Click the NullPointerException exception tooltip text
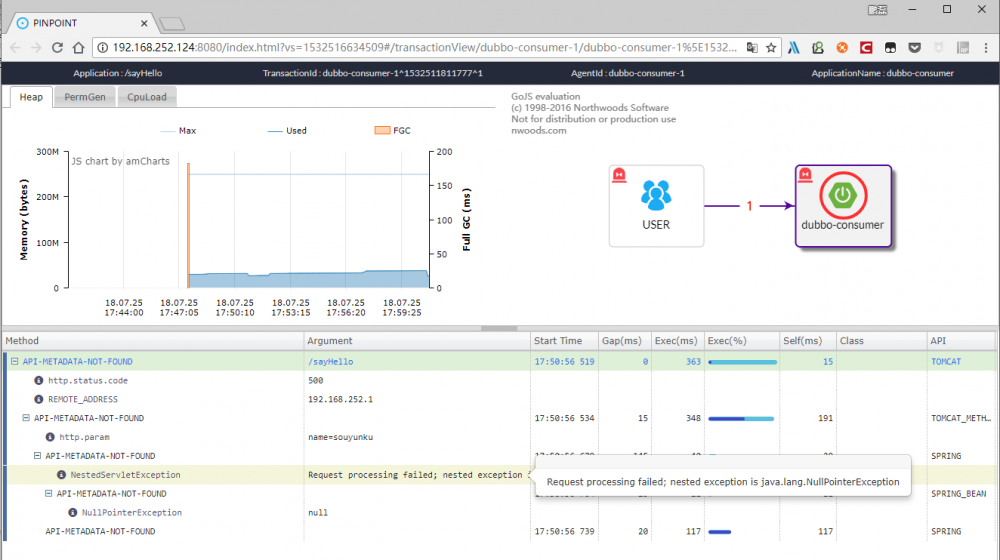This screenshot has height=560, width=1000. [x=723, y=482]
